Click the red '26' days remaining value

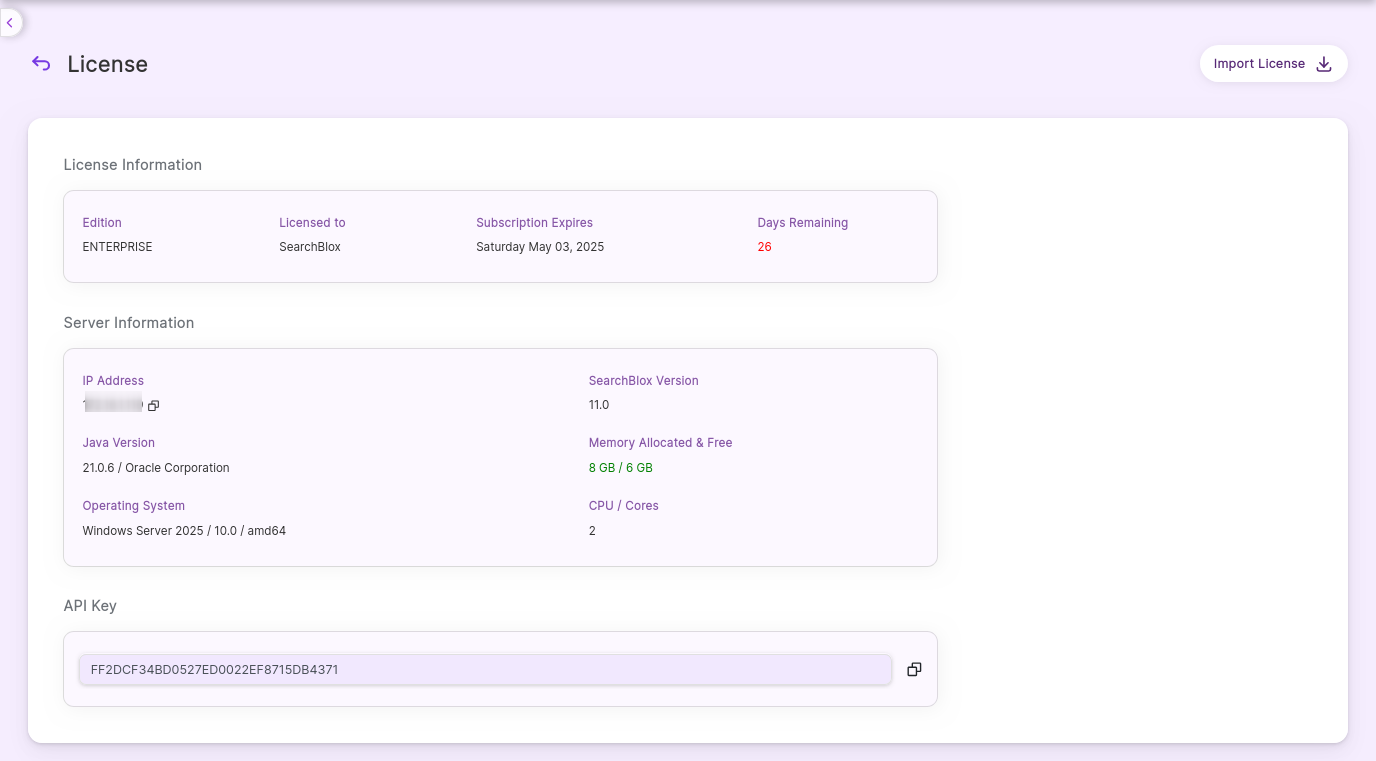click(765, 247)
